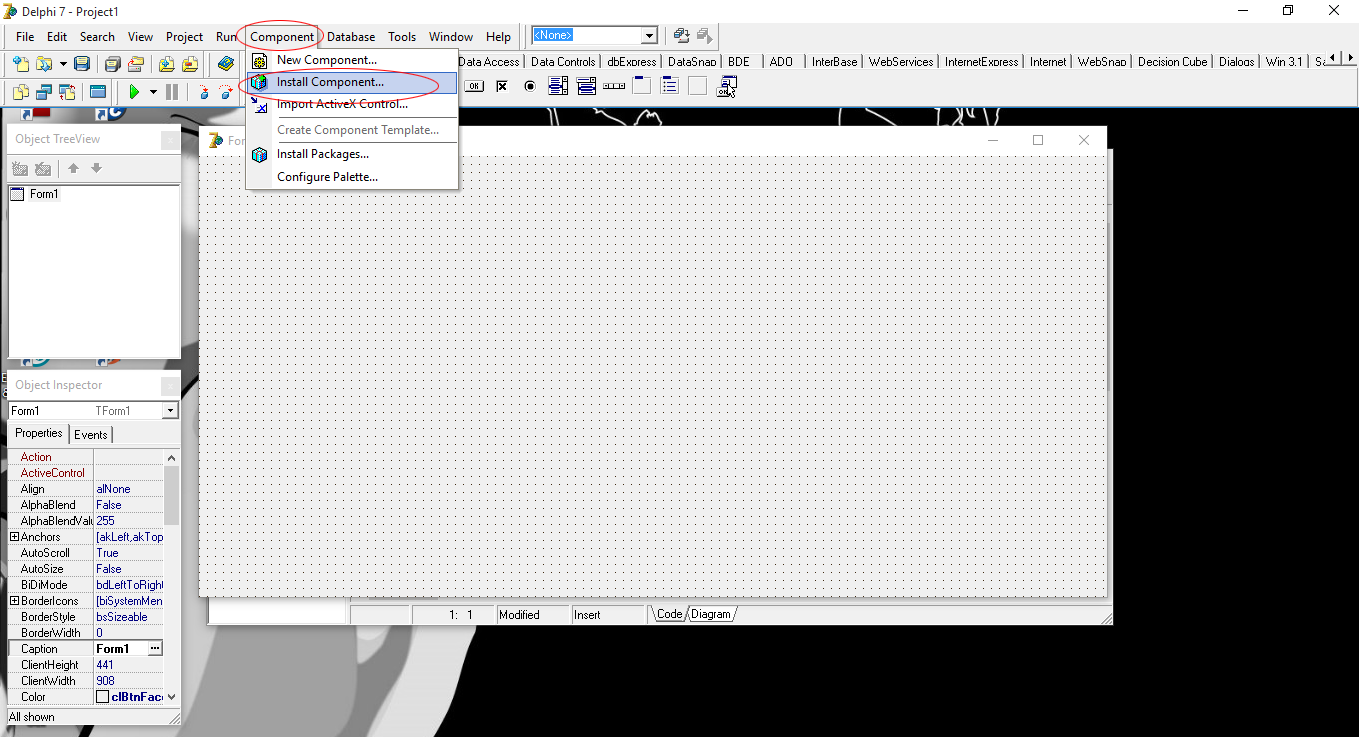Open the Database menu
Screen dimensions: 1360x737
click(x=351, y=37)
